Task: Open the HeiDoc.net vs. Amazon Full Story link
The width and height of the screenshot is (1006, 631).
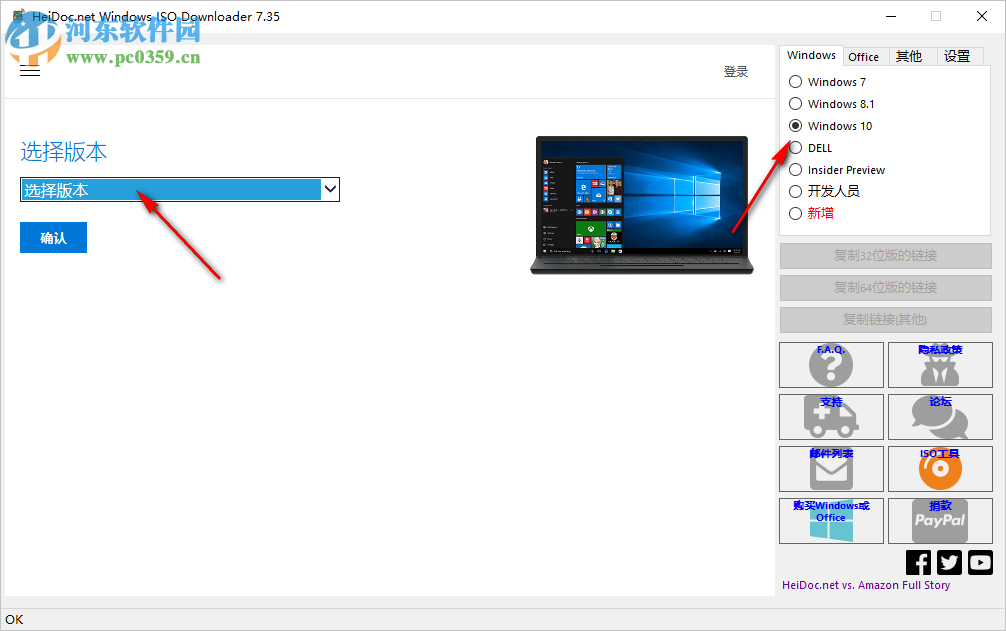Action: (x=866, y=584)
